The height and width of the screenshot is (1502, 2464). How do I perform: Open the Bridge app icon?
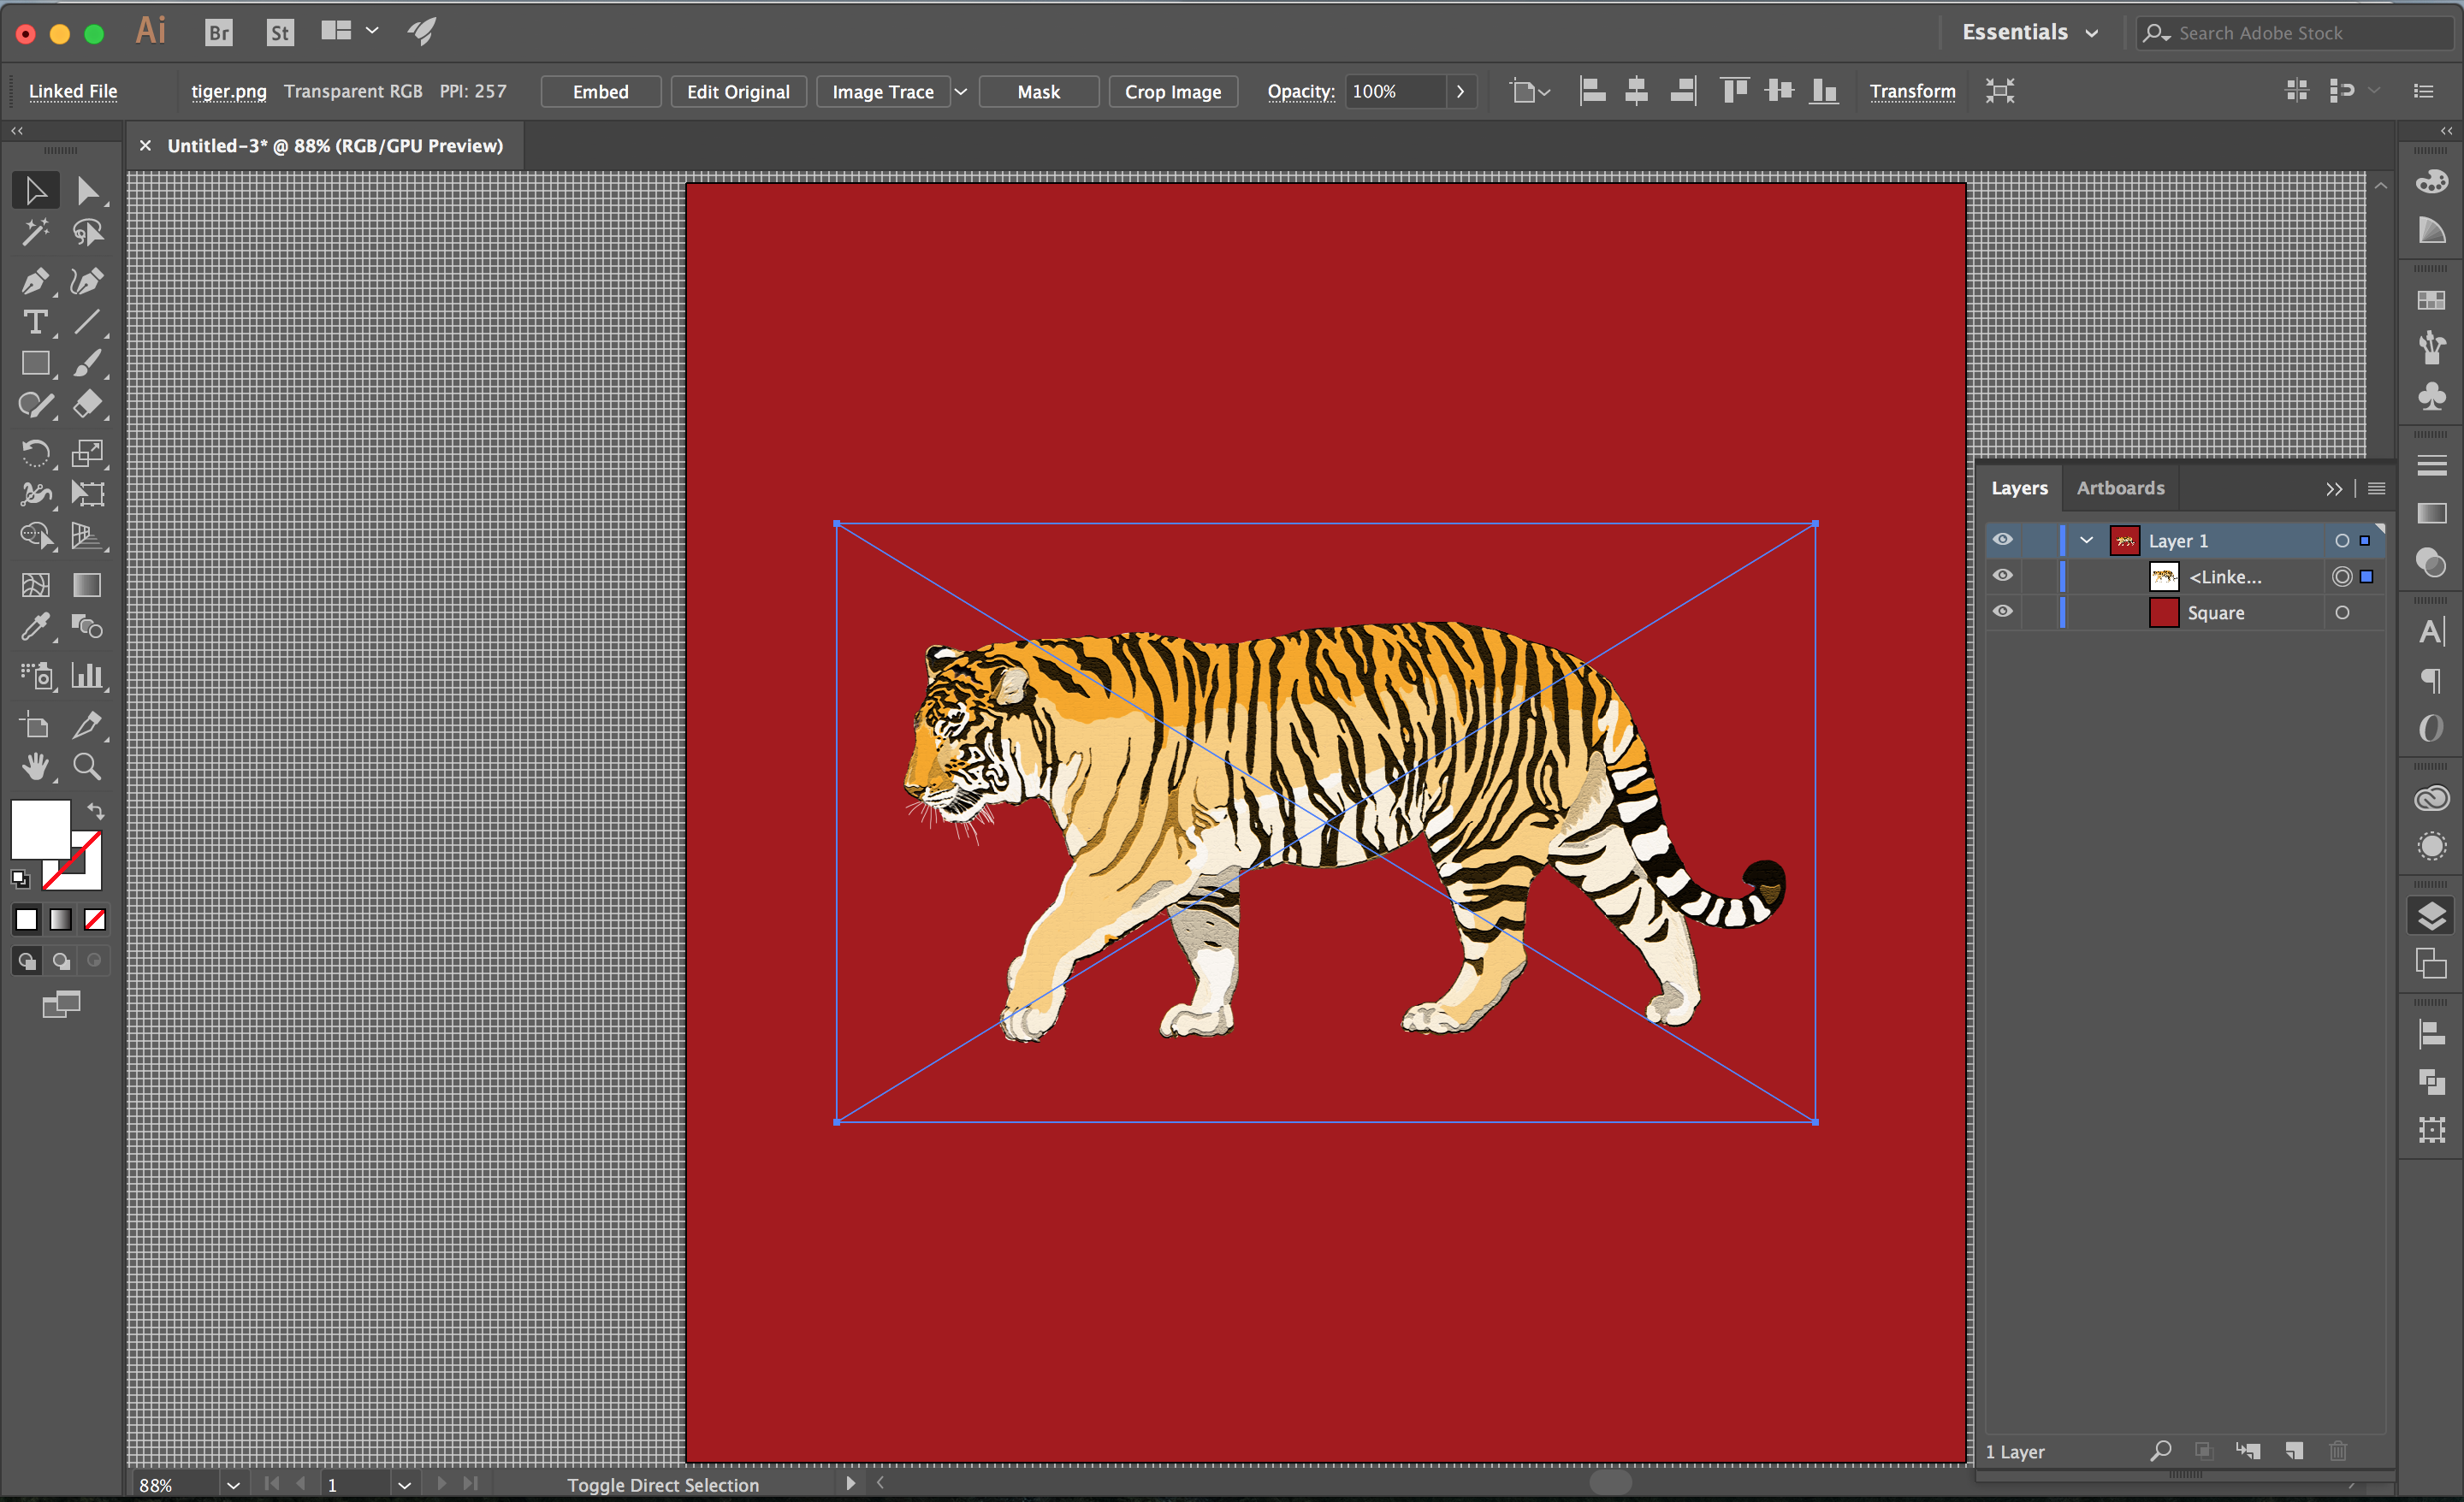click(218, 33)
